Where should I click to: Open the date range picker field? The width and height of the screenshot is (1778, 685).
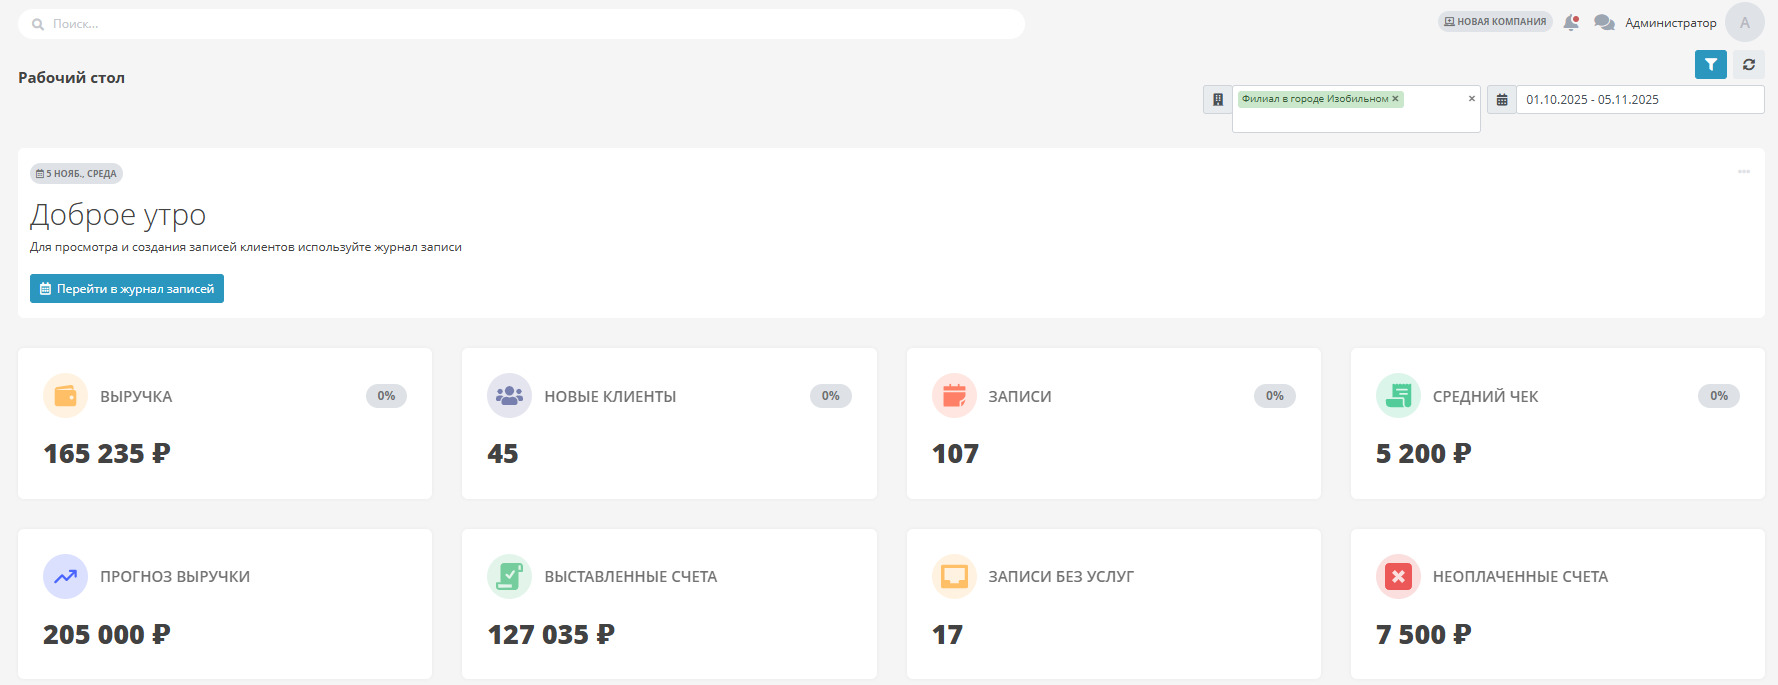point(1639,100)
